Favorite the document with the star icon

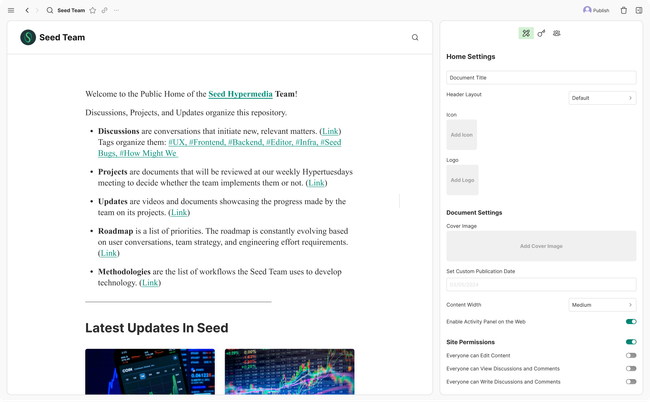pos(93,10)
